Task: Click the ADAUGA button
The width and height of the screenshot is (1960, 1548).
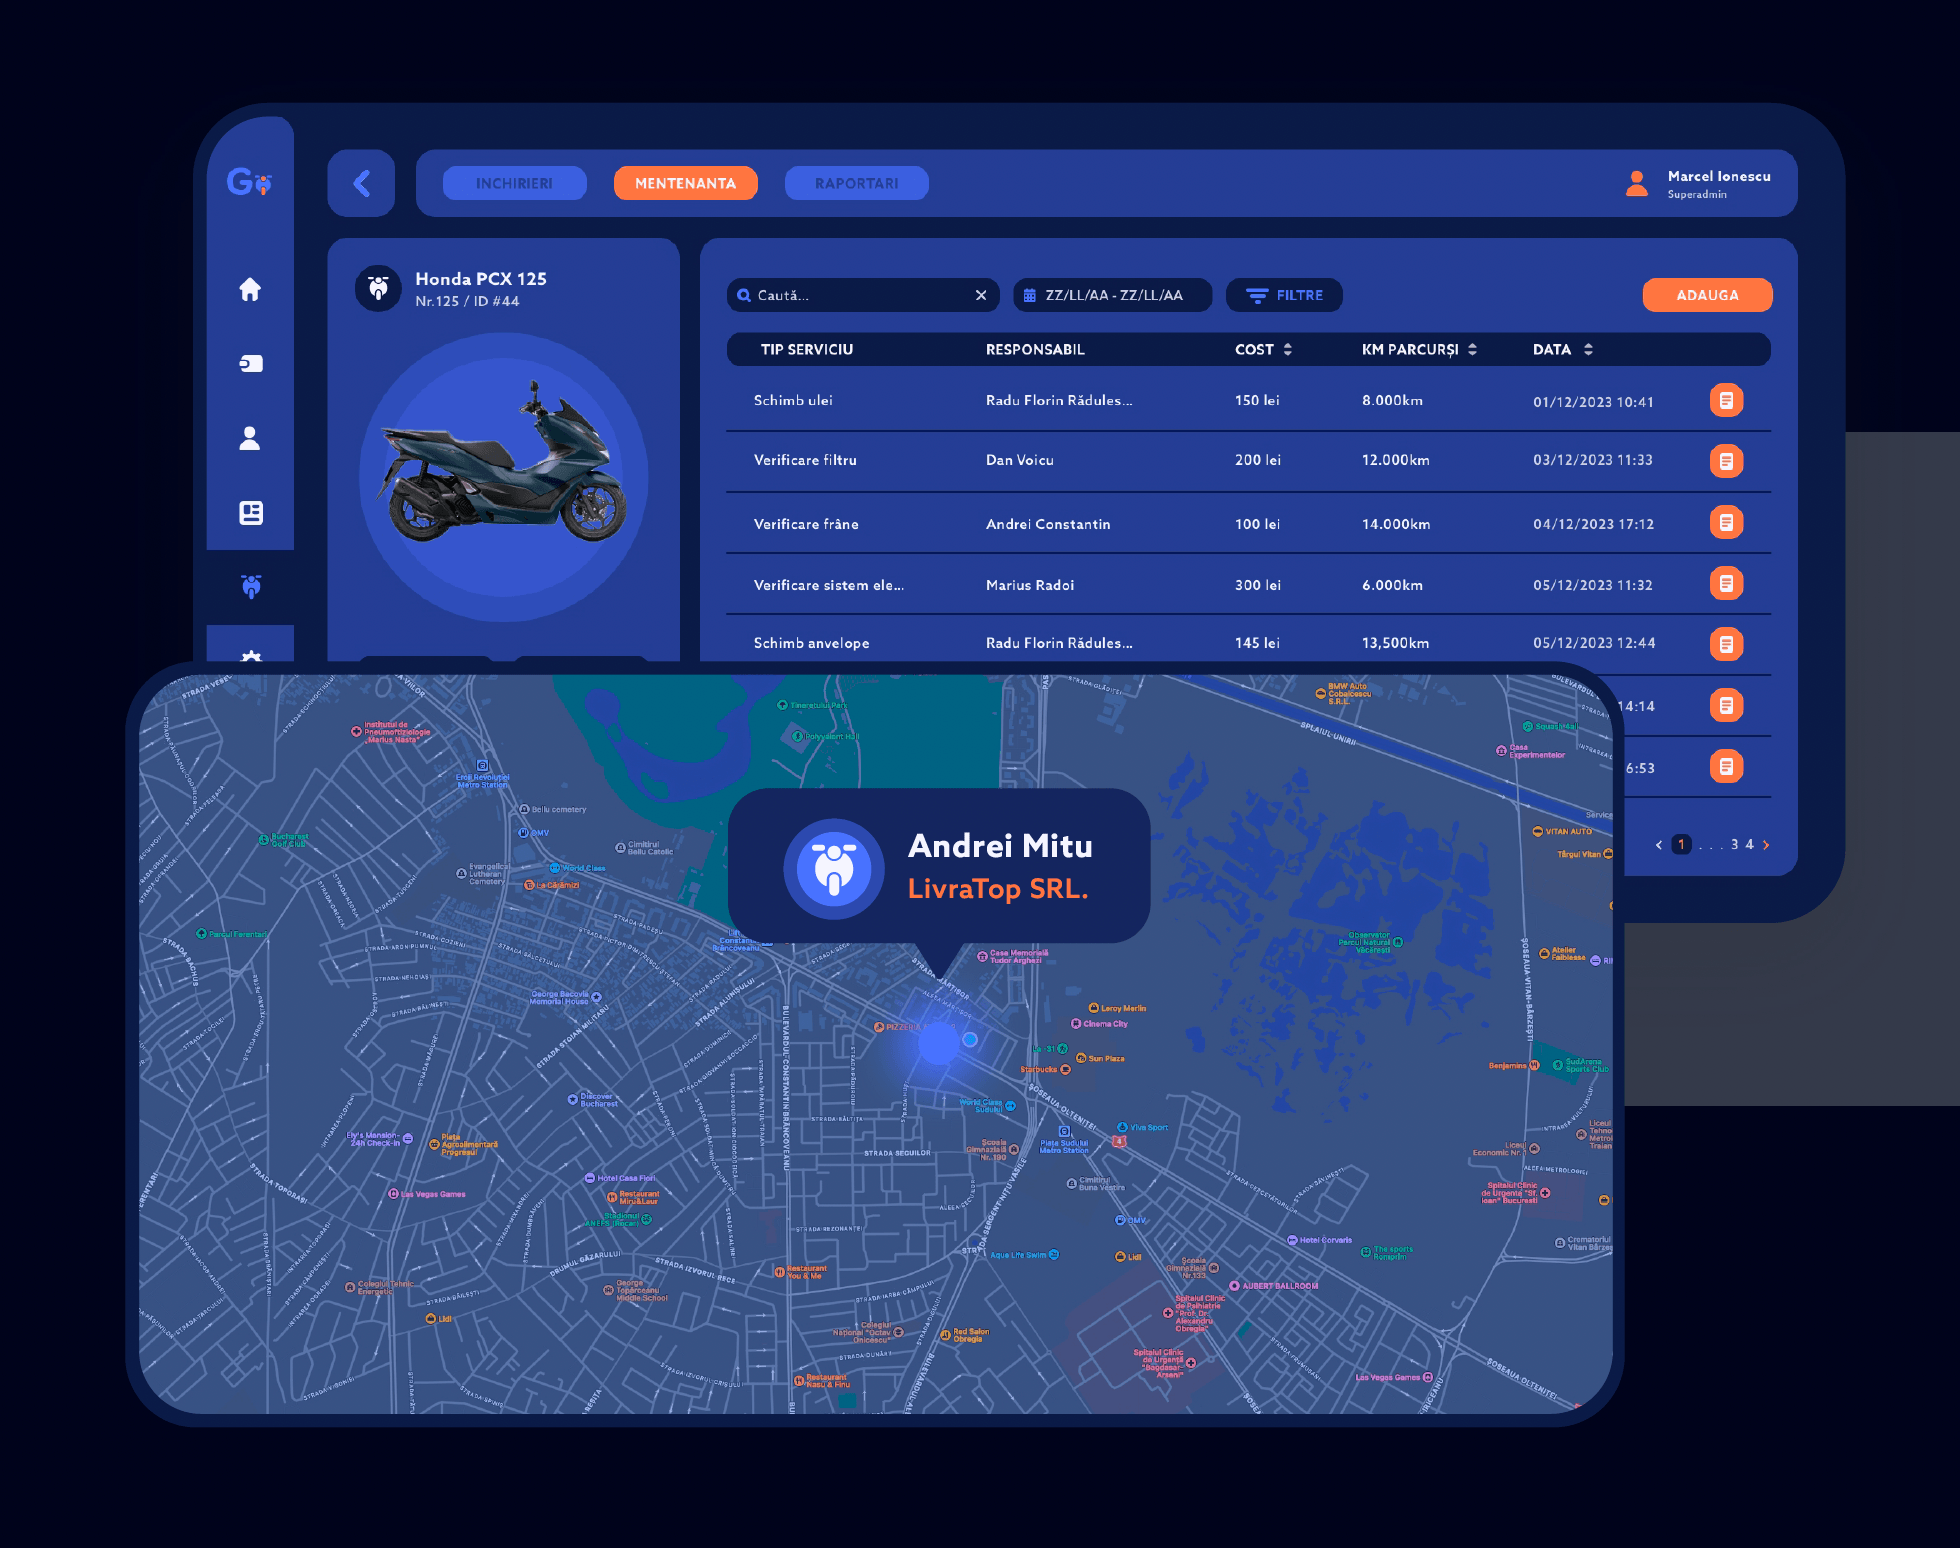Action: click(1707, 295)
